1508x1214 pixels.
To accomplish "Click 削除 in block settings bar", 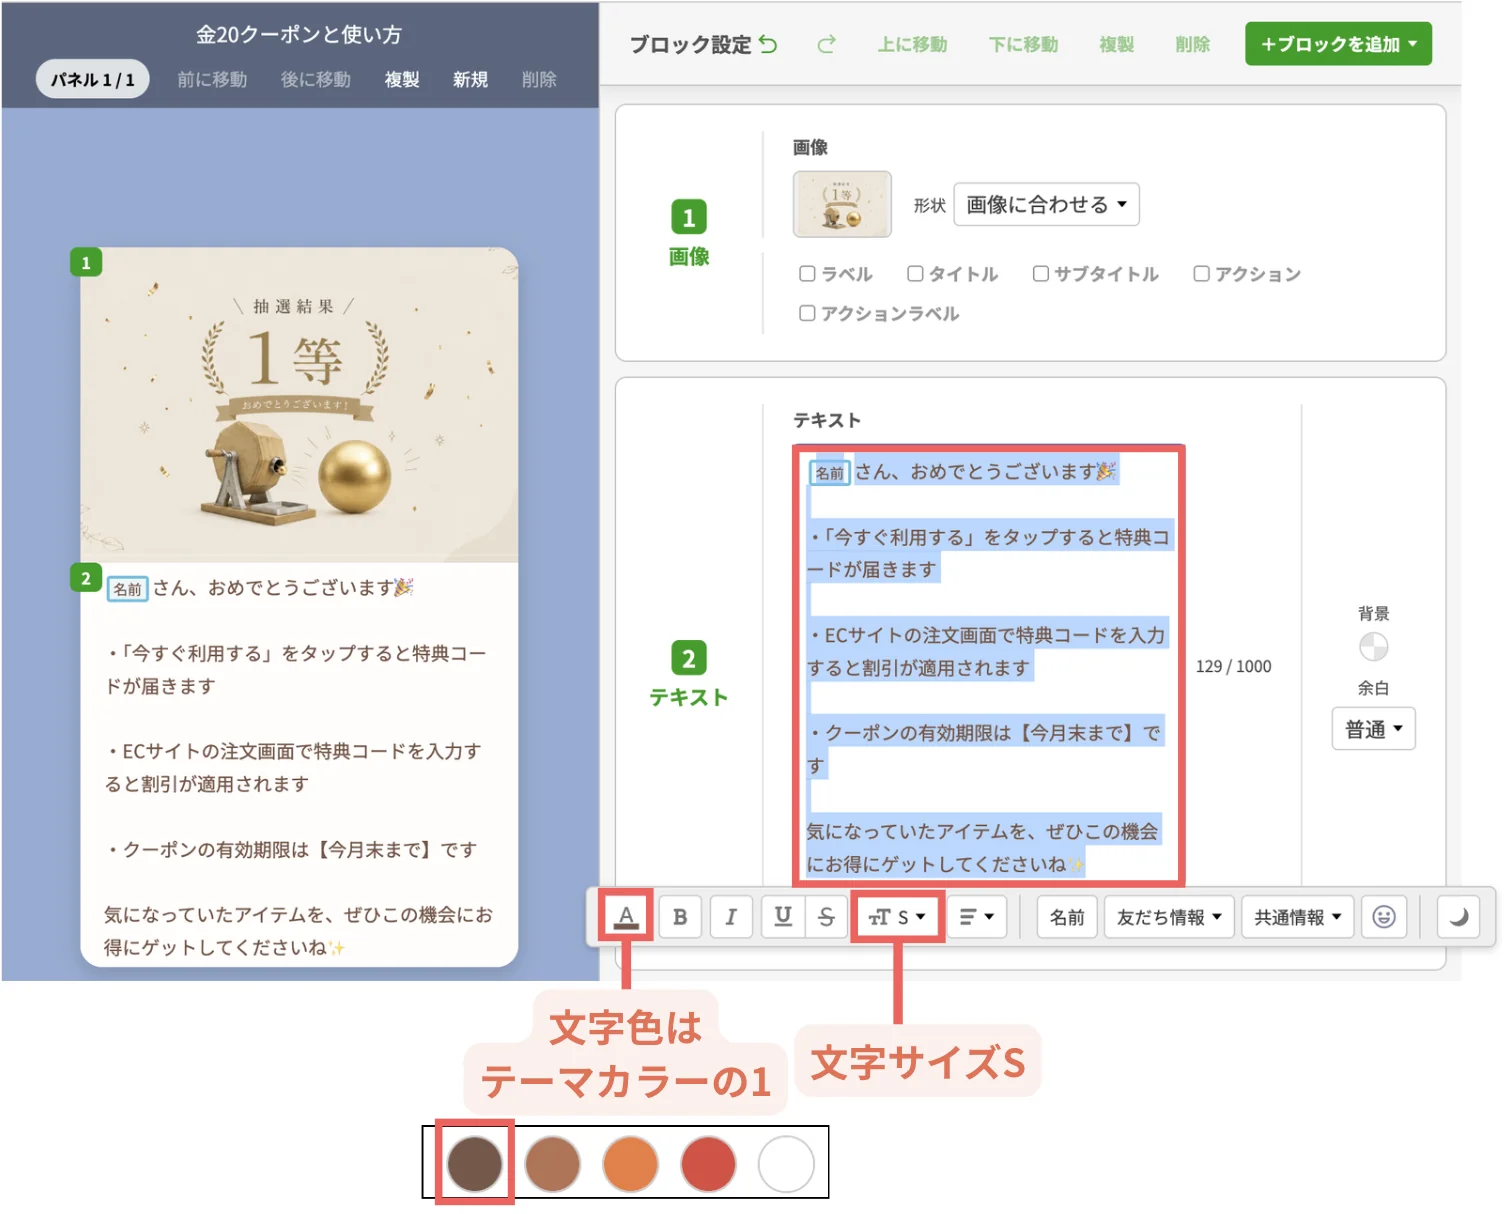I will tap(1192, 44).
